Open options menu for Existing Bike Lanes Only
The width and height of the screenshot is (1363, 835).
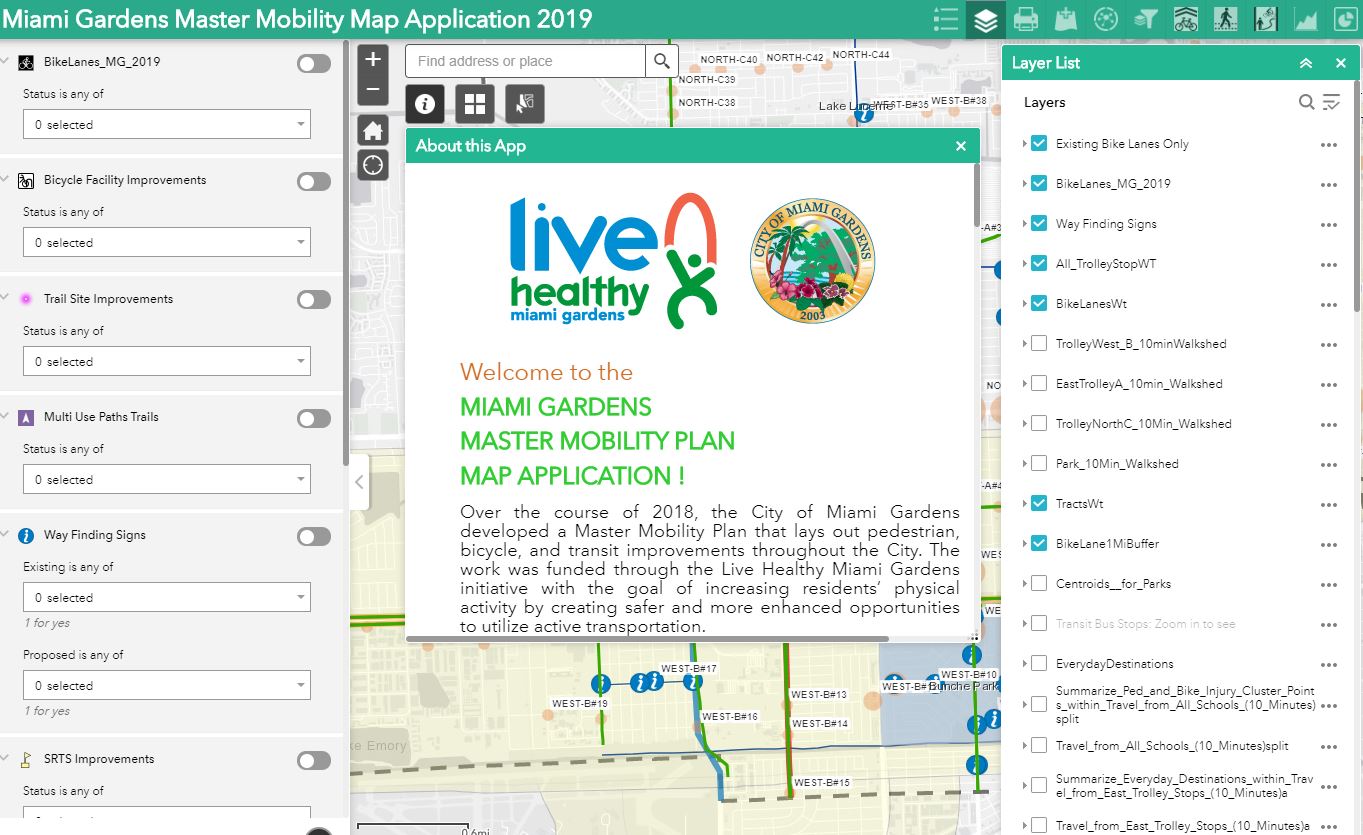point(1329,144)
